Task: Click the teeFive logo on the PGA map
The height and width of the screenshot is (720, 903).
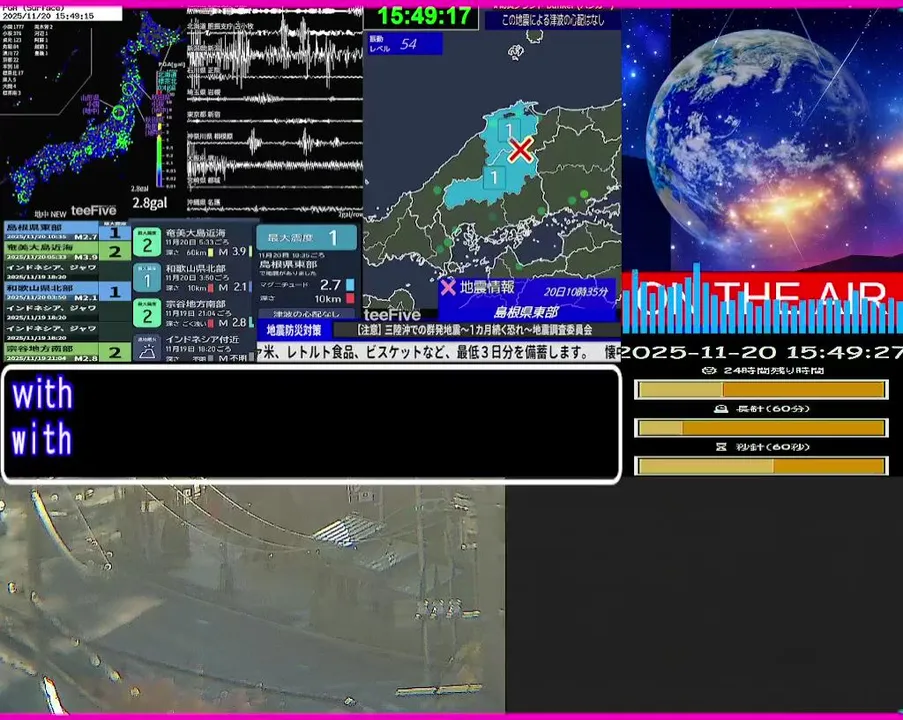Action: click(93, 211)
